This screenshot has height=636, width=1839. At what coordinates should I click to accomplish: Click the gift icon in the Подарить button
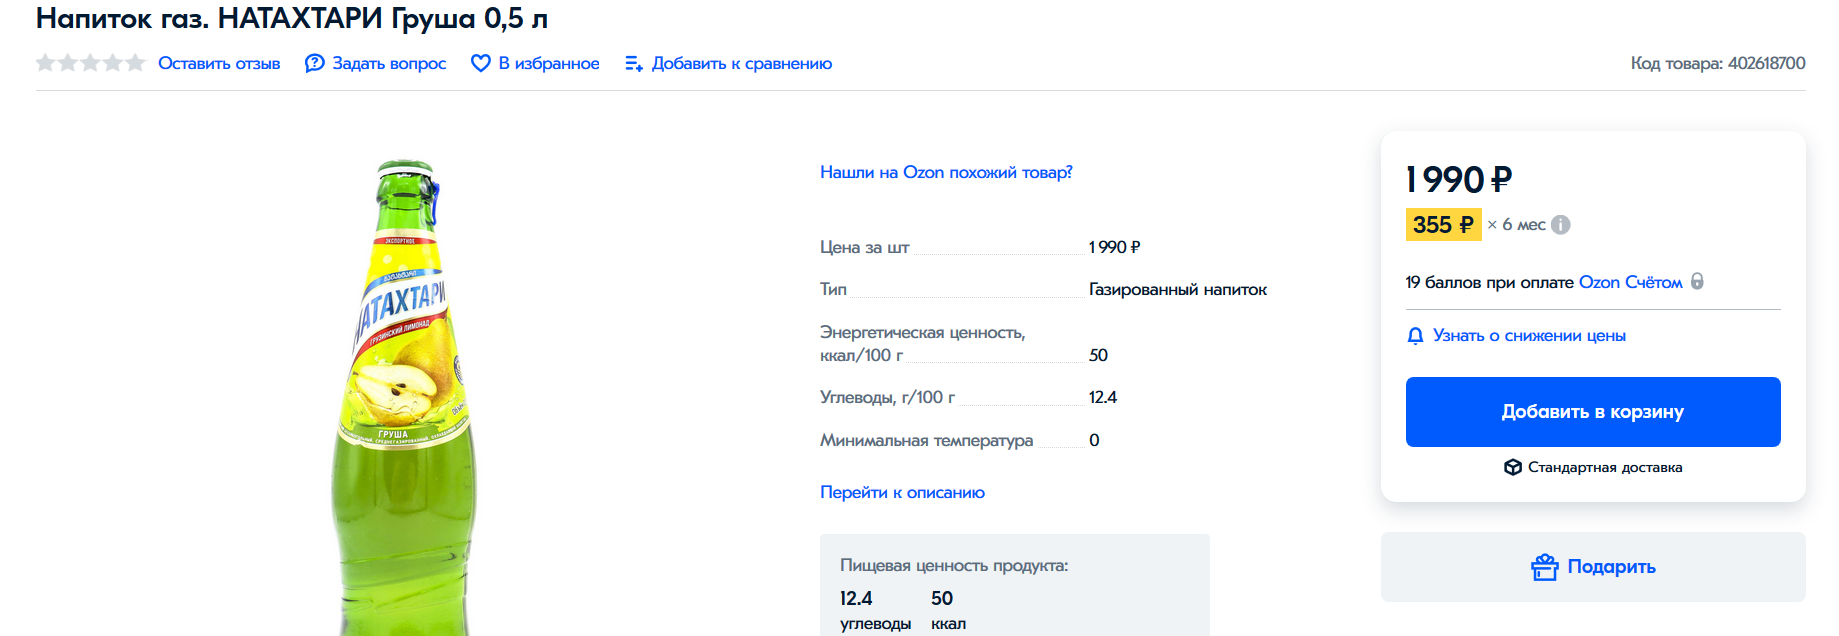pos(1544,567)
